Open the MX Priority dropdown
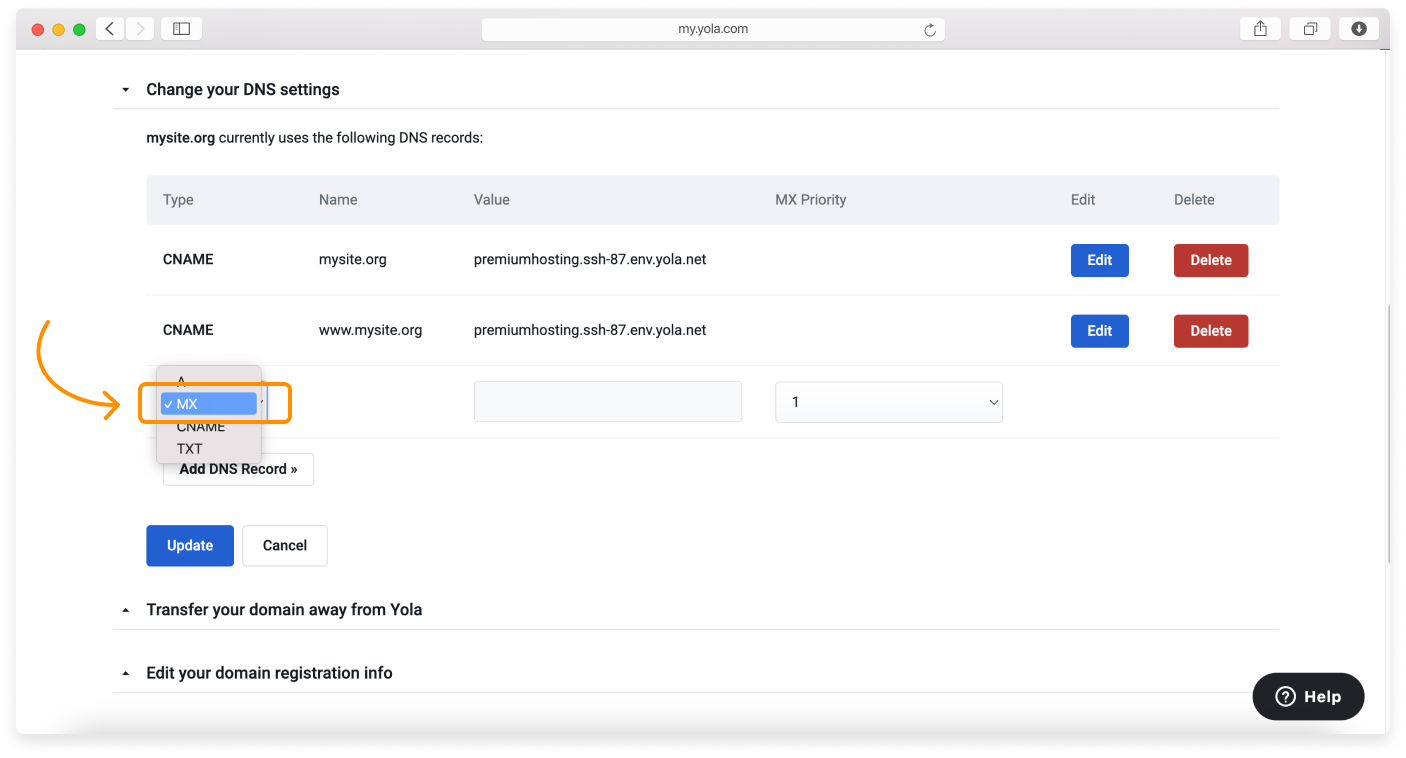The width and height of the screenshot is (1406, 758). pyautogui.click(x=888, y=401)
